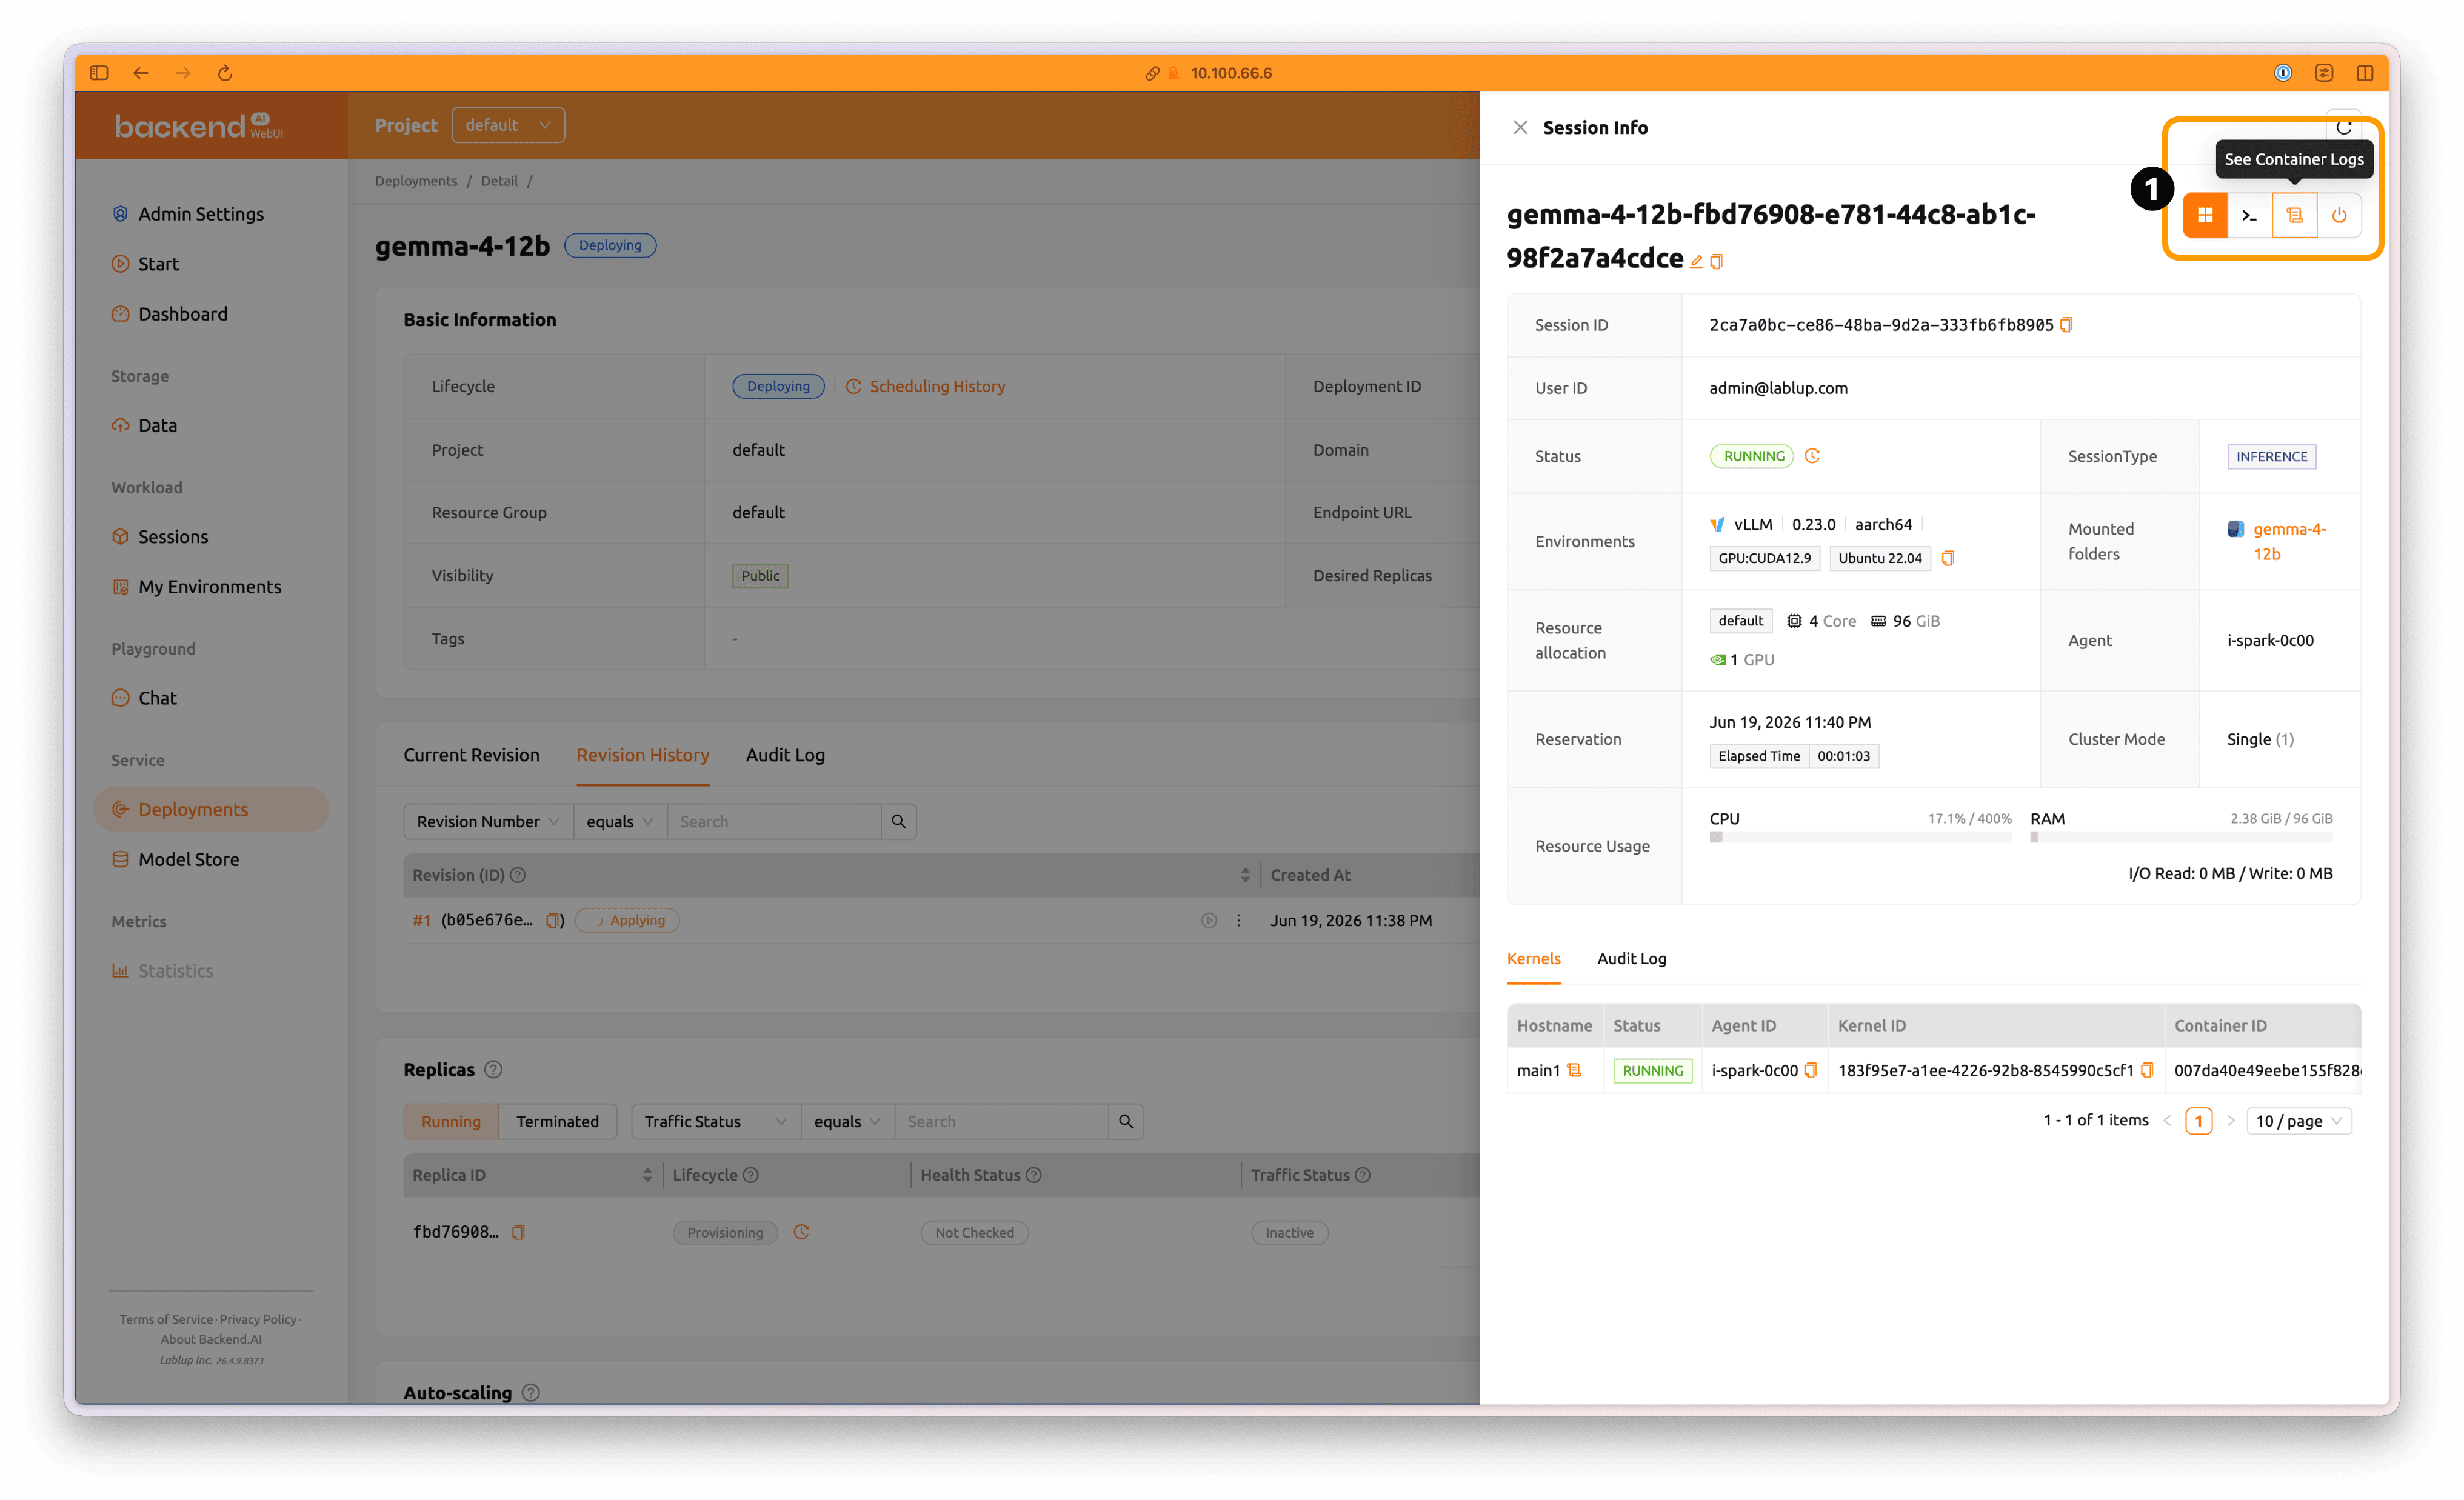Run the replica filter search
Screen dimensions: 2464x1500
1125,1121
